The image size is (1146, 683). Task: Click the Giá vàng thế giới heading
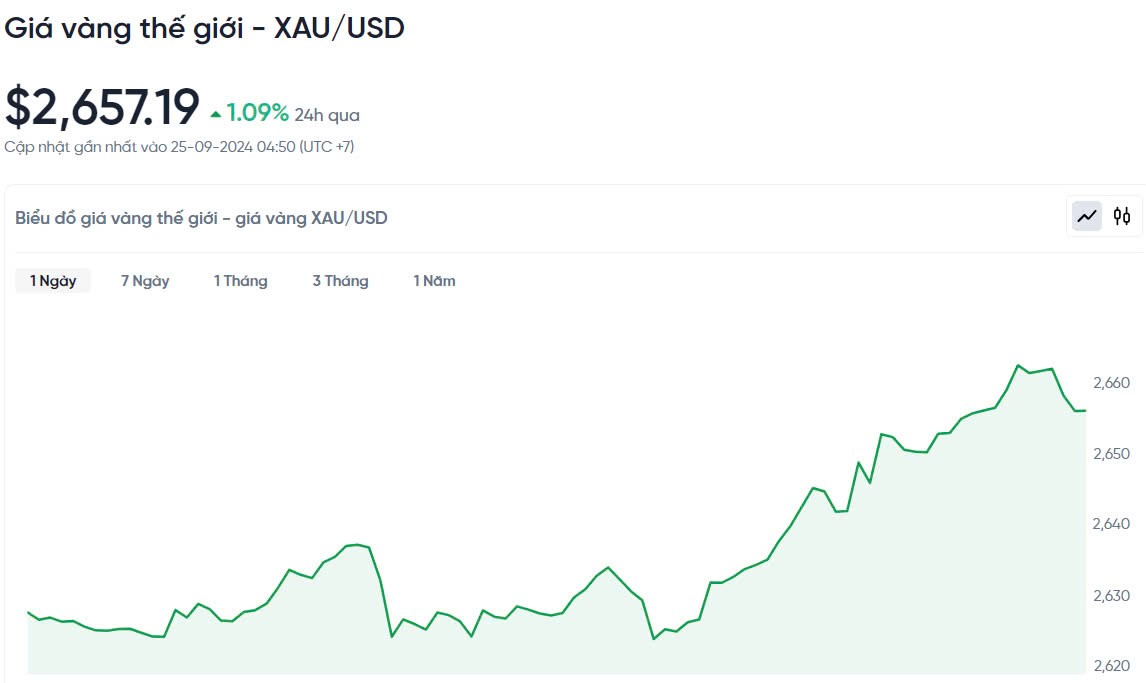pos(204,28)
